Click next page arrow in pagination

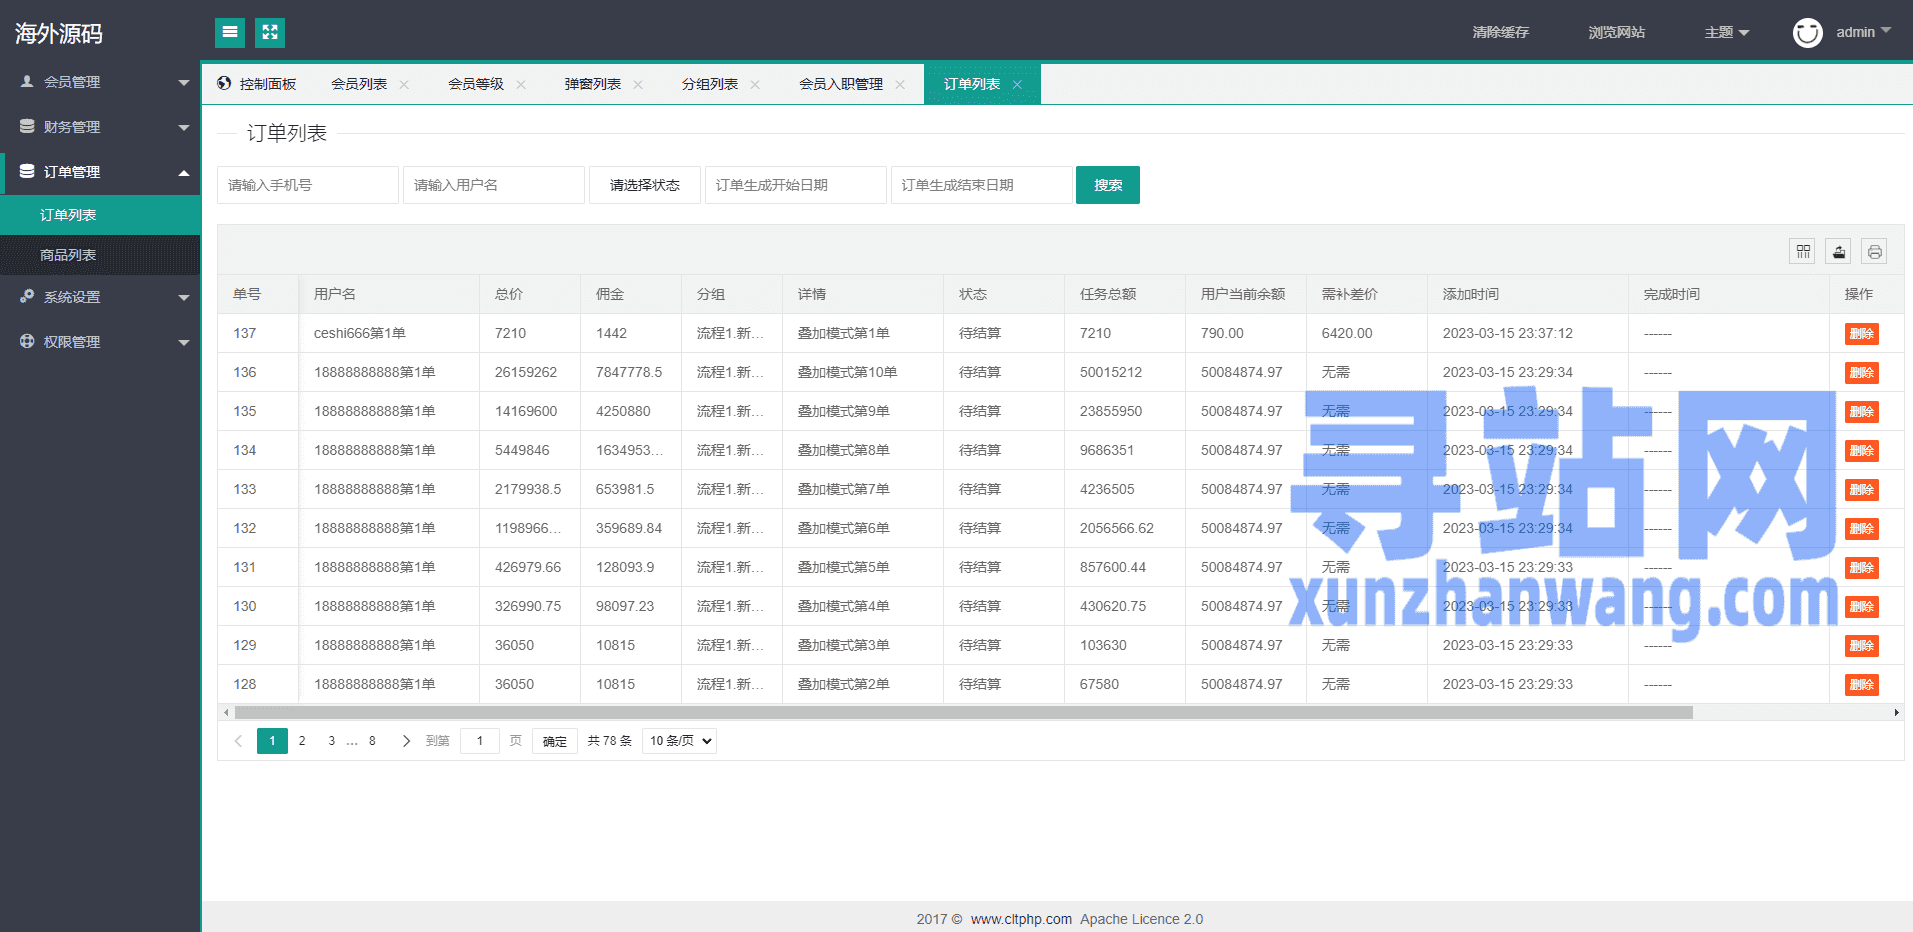point(406,741)
